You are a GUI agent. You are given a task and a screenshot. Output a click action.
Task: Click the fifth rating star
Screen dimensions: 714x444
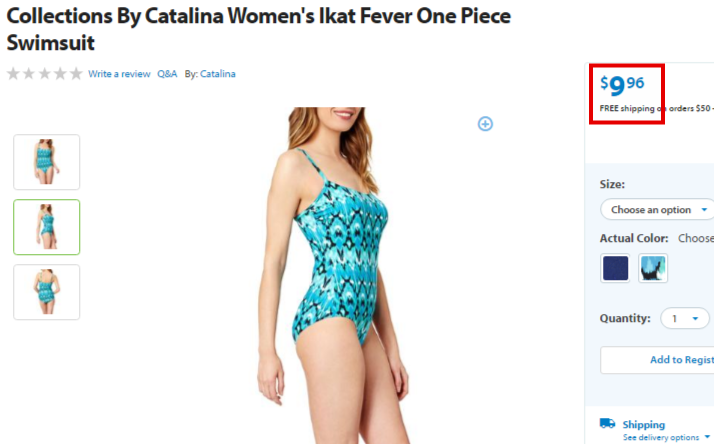tap(76, 73)
